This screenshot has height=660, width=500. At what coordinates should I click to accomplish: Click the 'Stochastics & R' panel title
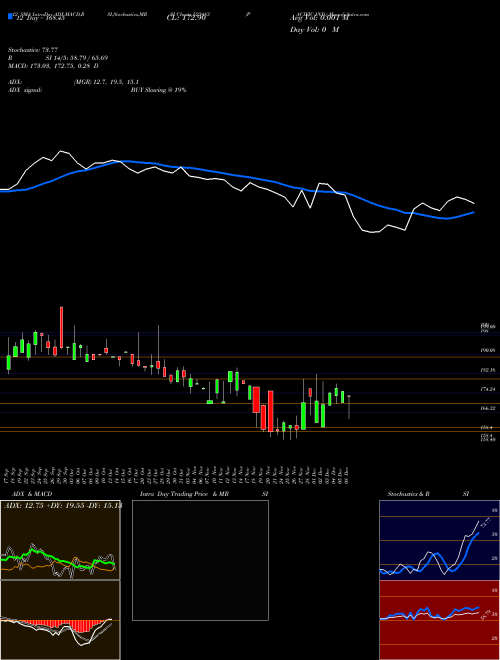point(409,494)
